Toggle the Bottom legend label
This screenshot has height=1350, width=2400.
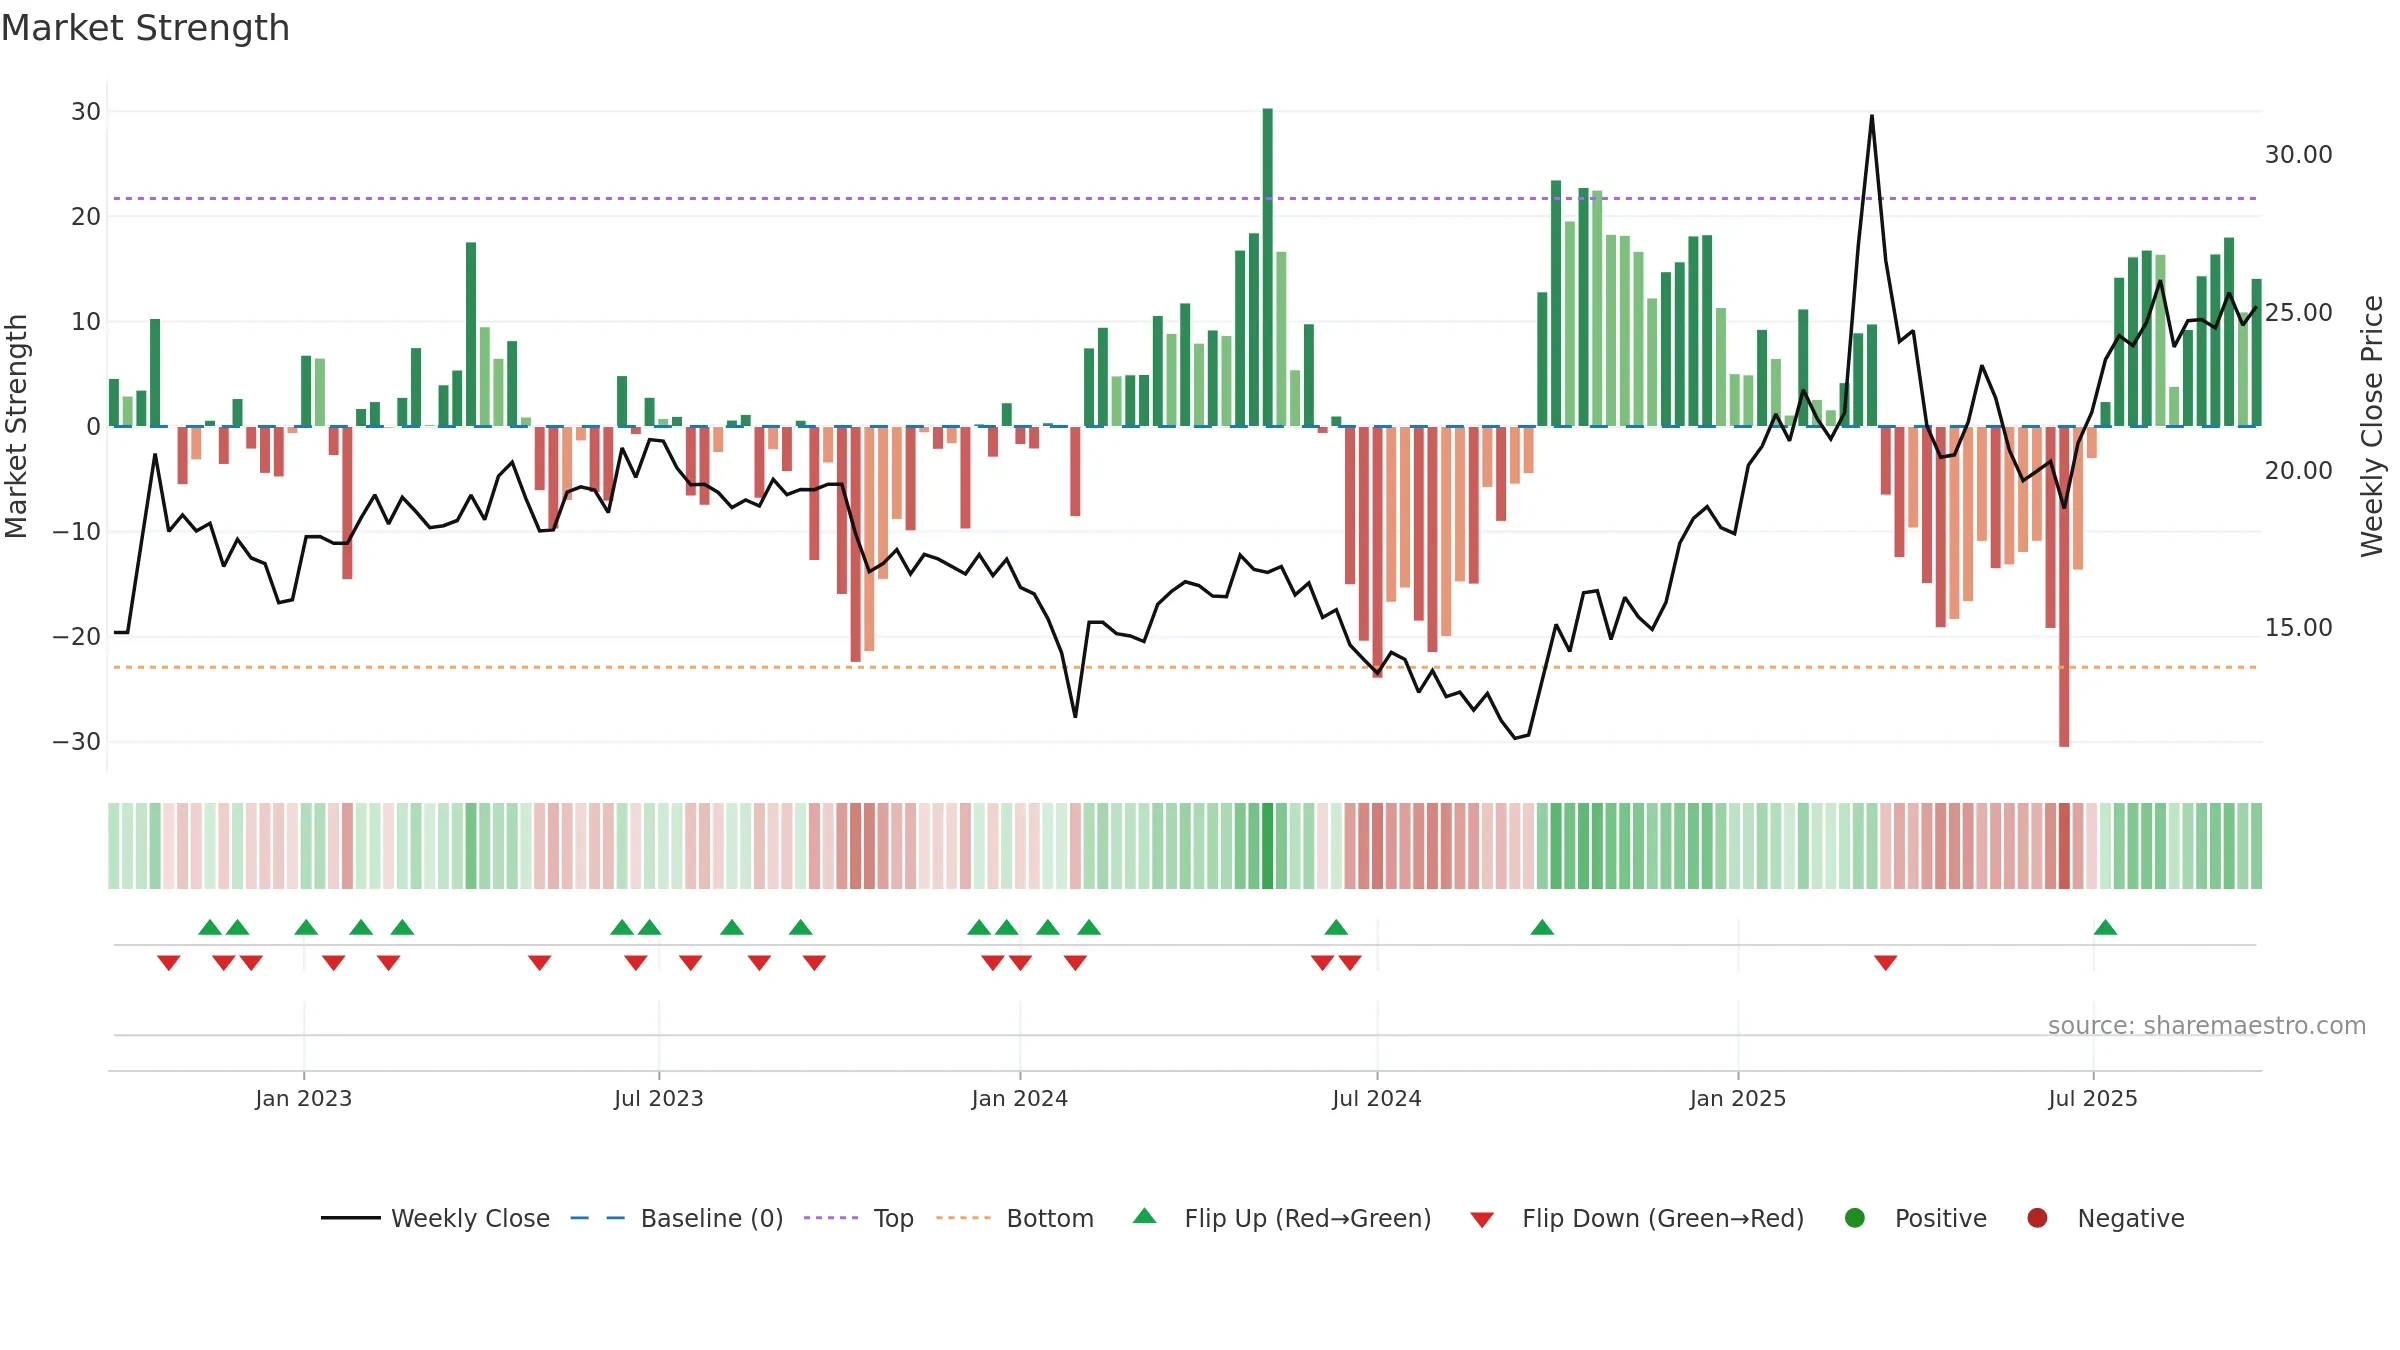[x=1050, y=1219]
